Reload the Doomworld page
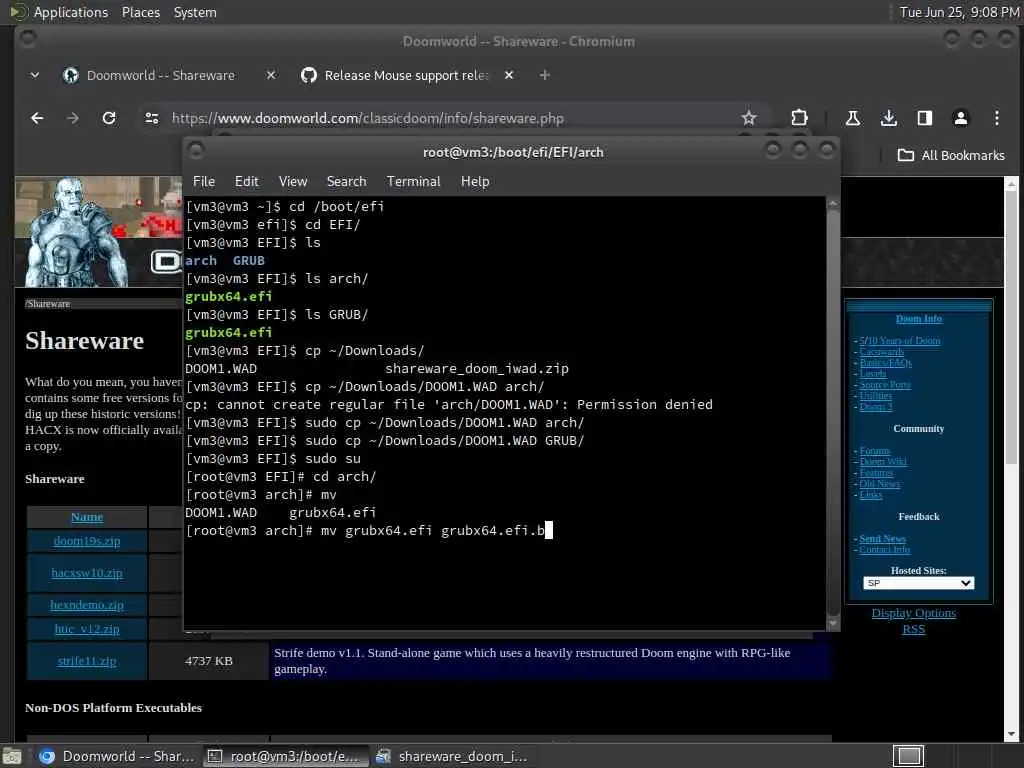The image size is (1024, 768). click(109, 118)
